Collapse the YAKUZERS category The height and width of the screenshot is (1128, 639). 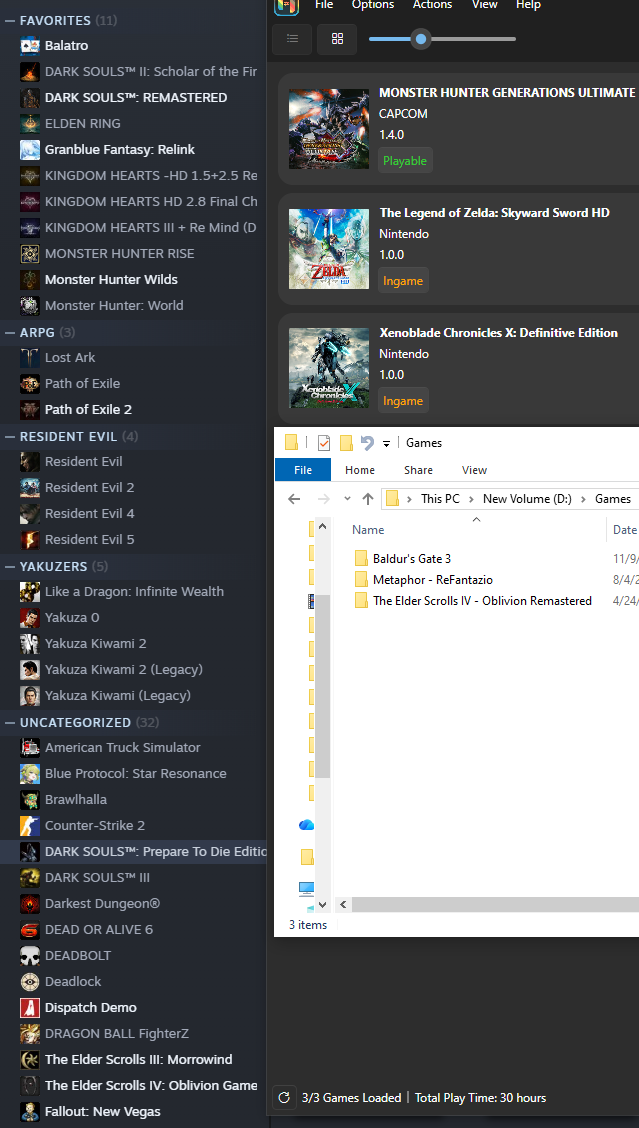(x=10, y=566)
